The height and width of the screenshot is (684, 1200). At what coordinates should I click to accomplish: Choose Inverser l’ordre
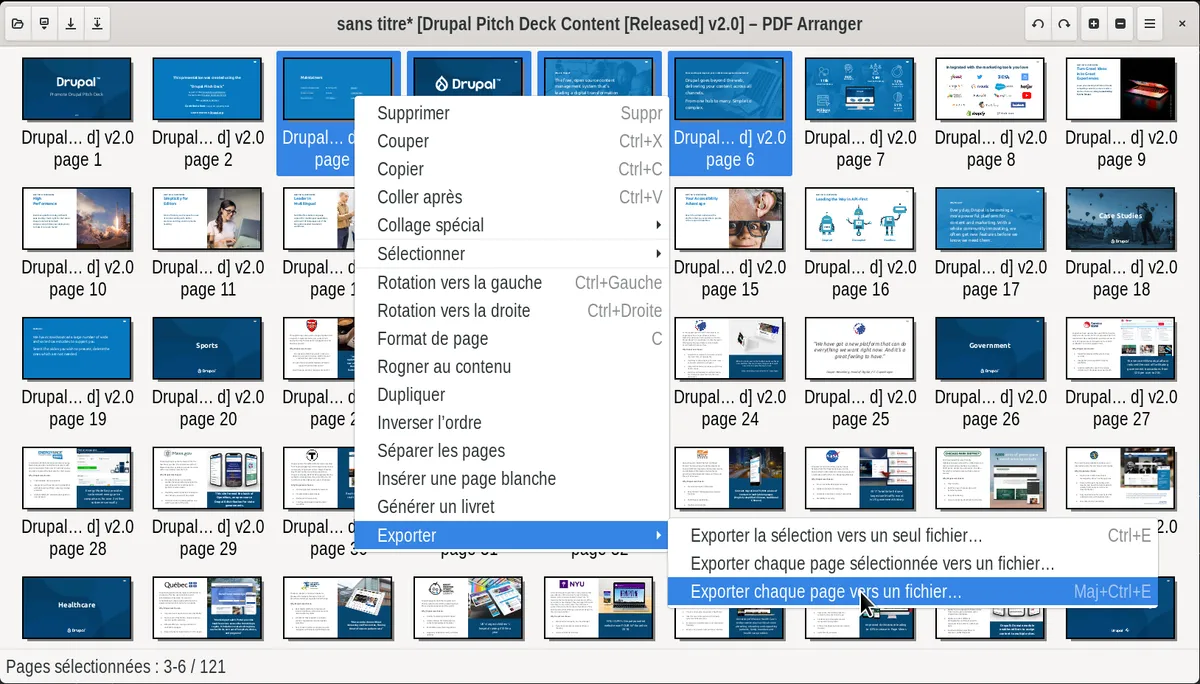click(512, 422)
